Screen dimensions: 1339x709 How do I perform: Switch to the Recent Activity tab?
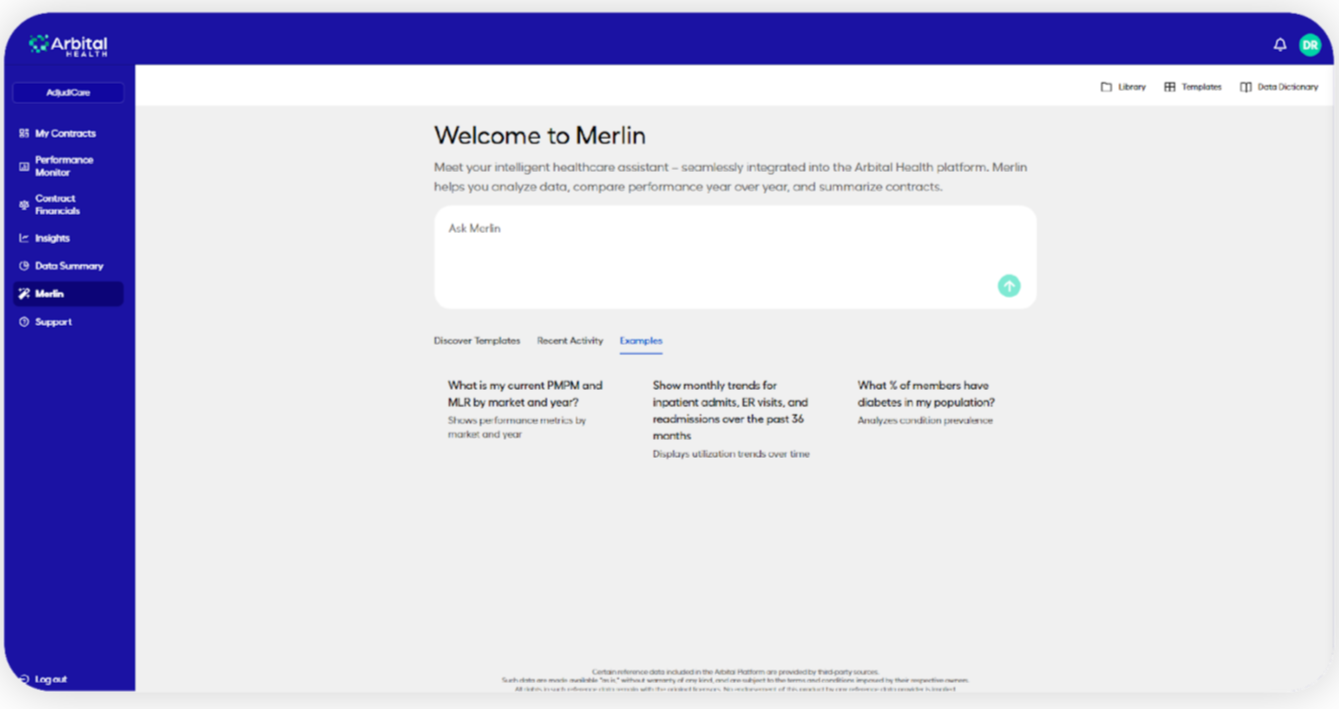click(570, 341)
